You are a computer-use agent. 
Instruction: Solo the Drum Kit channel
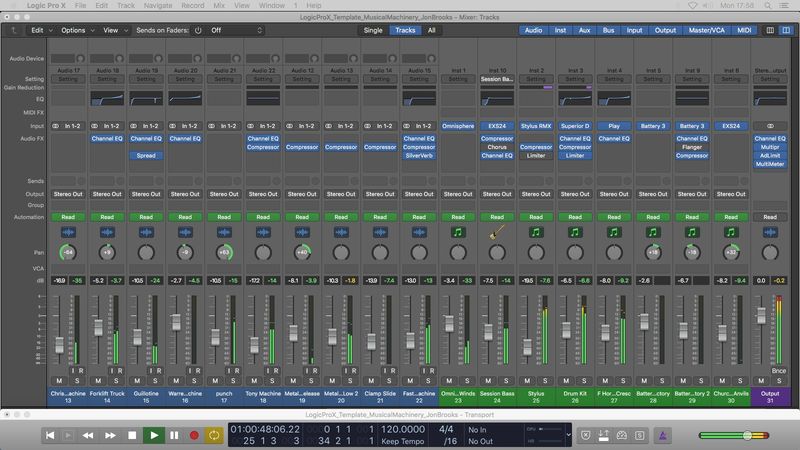[584, 381]
